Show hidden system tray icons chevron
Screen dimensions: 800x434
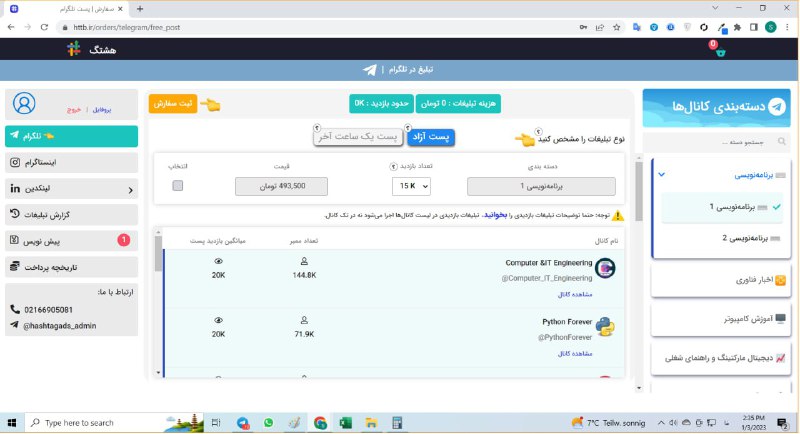point(661,423)
